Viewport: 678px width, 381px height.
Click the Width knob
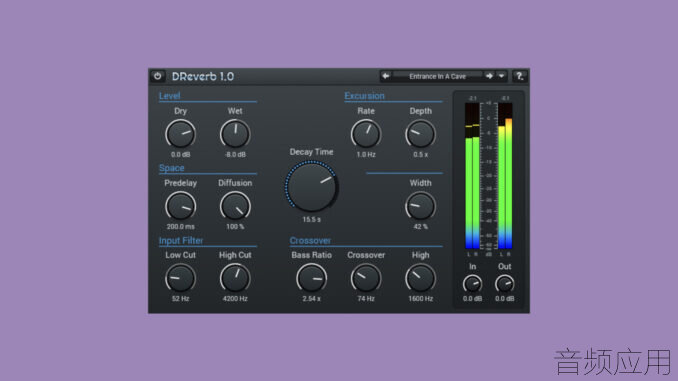[420, 206]
